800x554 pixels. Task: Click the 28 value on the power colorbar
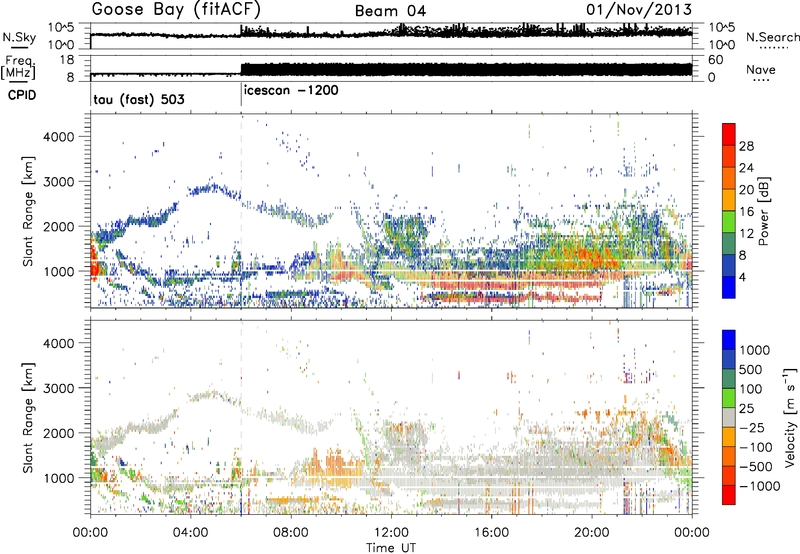pos(746,146)
